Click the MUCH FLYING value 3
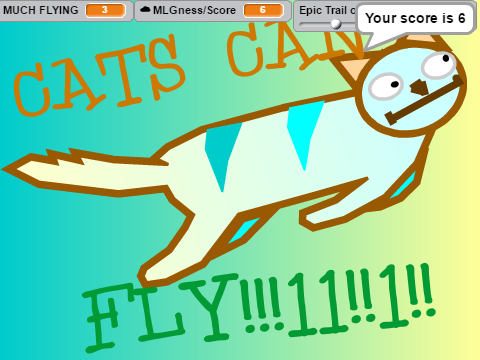Image resolution: width=480 pixels, height=360 pixels. pos(105,10)
